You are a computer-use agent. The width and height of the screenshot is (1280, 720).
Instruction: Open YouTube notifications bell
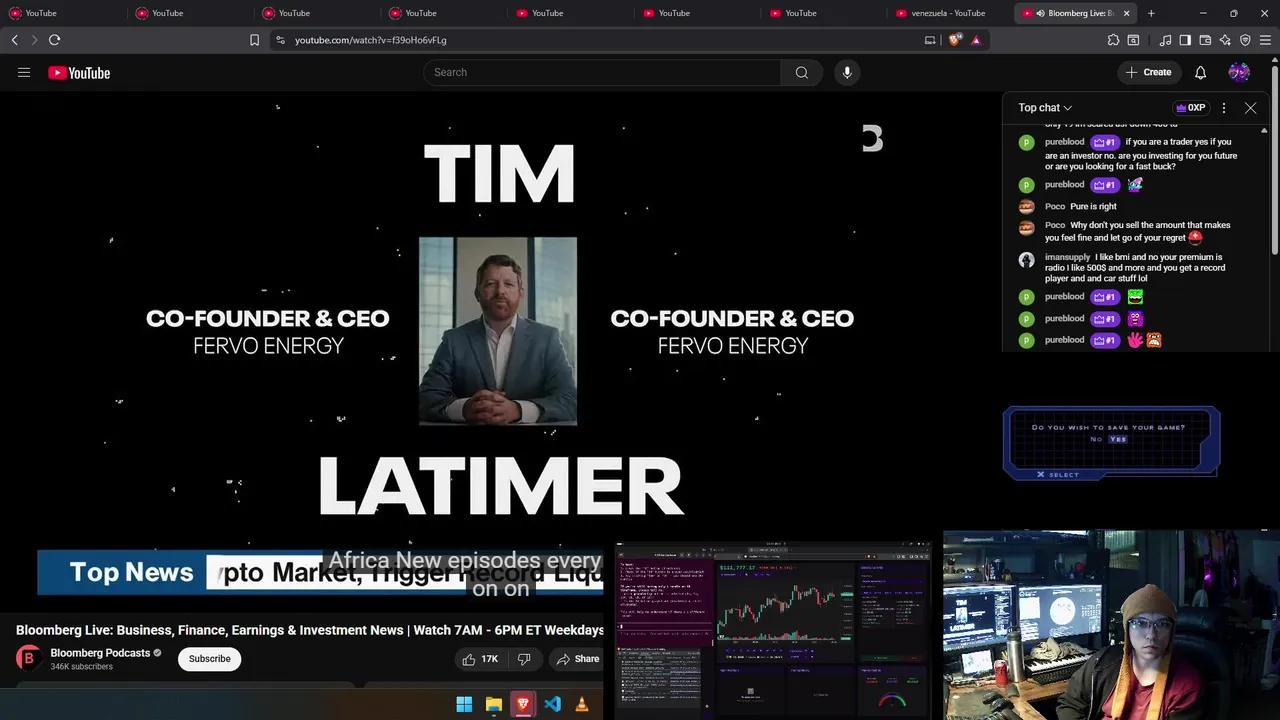[1201, 72]
